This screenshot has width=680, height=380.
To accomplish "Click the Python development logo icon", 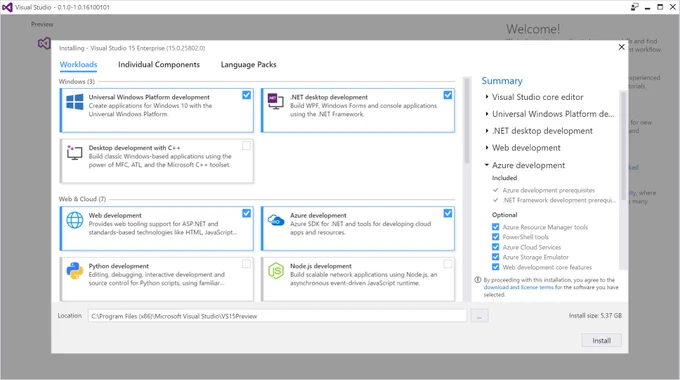I will pos(75,271).
